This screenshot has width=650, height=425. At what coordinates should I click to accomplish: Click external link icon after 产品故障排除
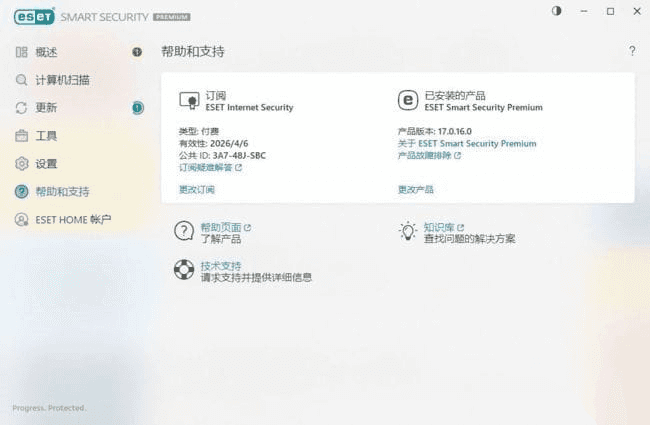457,155
